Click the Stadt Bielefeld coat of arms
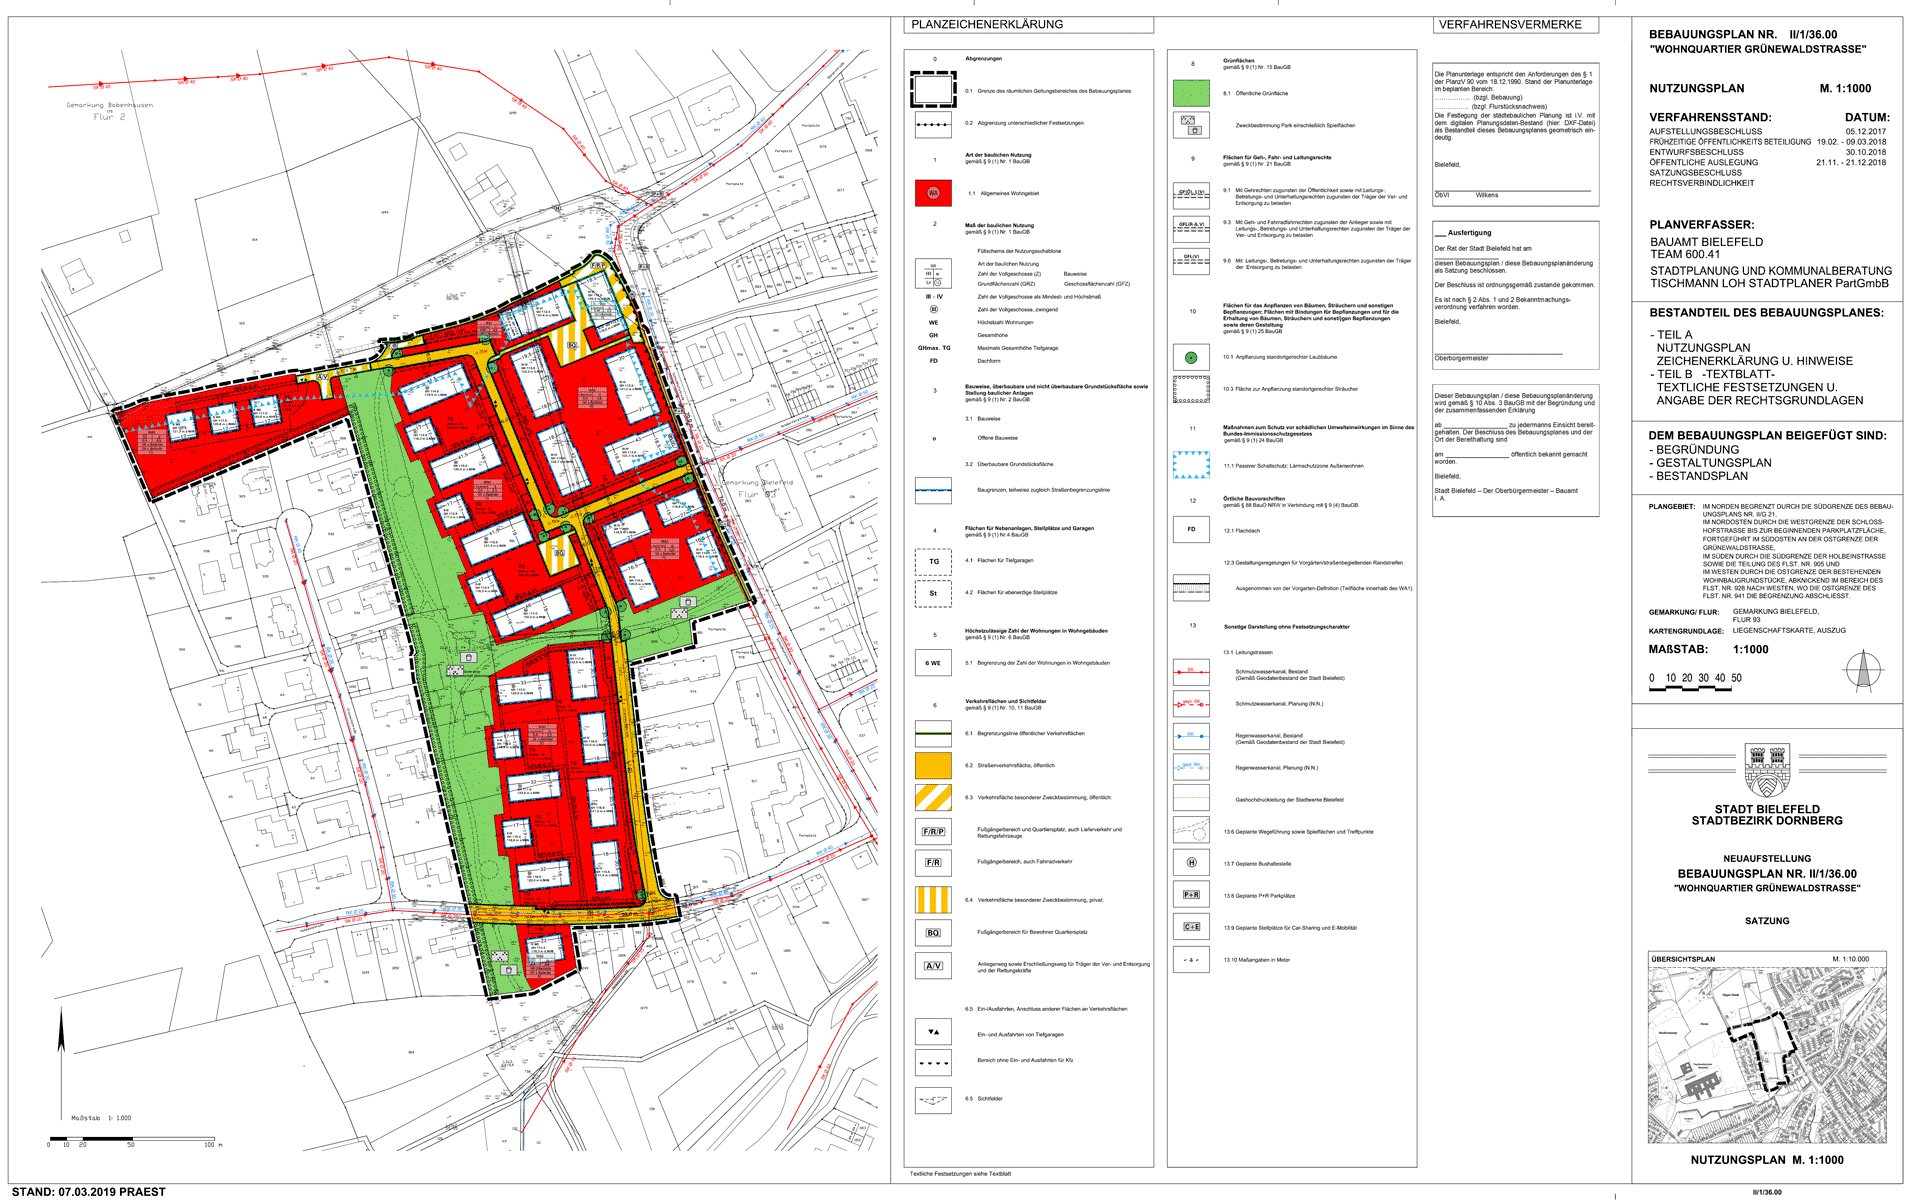The height and width of the screenshot is (1200, 1925). (x=1767, y=768)
